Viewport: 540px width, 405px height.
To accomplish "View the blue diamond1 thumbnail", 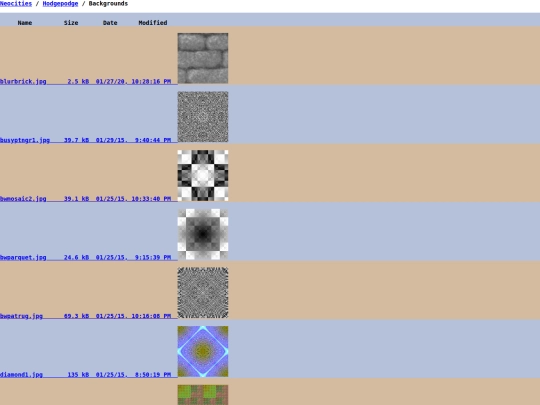I will [203, 351].
